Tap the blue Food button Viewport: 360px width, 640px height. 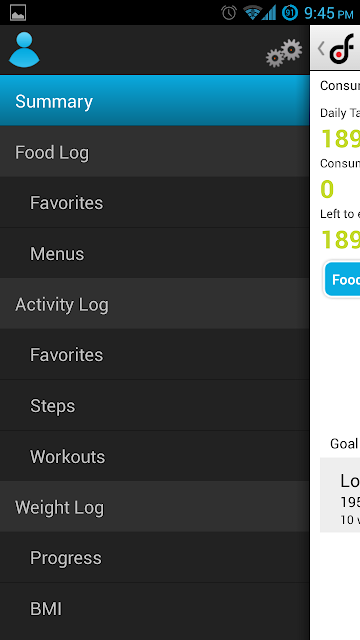[342, 280]
